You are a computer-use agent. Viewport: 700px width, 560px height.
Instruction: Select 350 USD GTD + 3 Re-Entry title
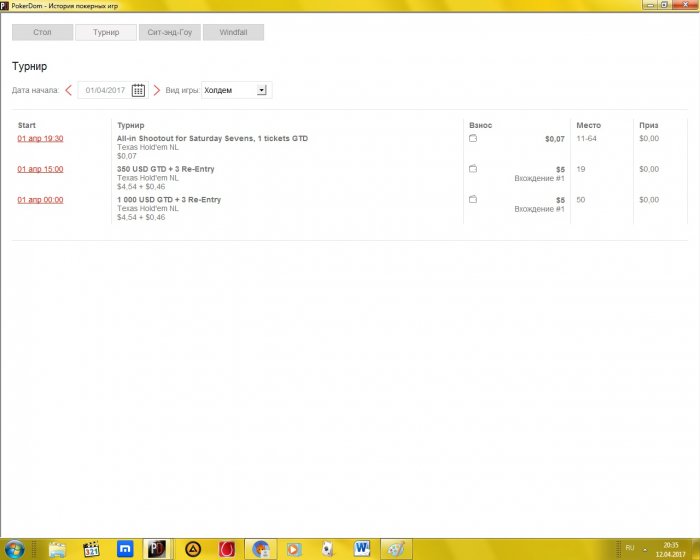(x=166, y=169)
